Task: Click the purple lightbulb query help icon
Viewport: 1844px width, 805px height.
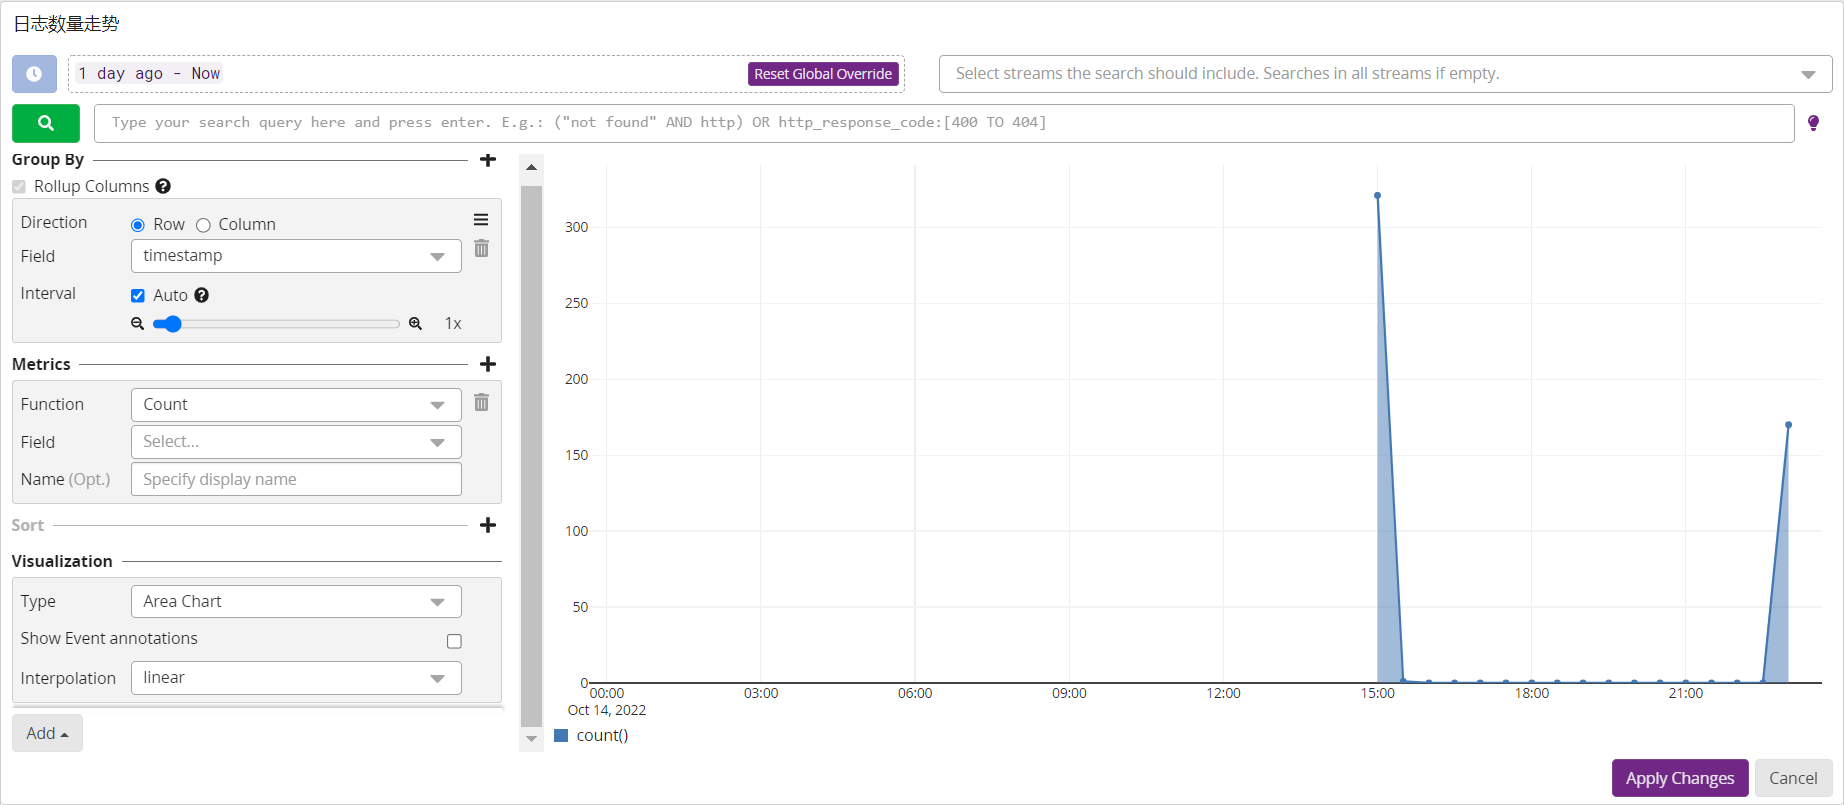Action: click(1813, 123)
